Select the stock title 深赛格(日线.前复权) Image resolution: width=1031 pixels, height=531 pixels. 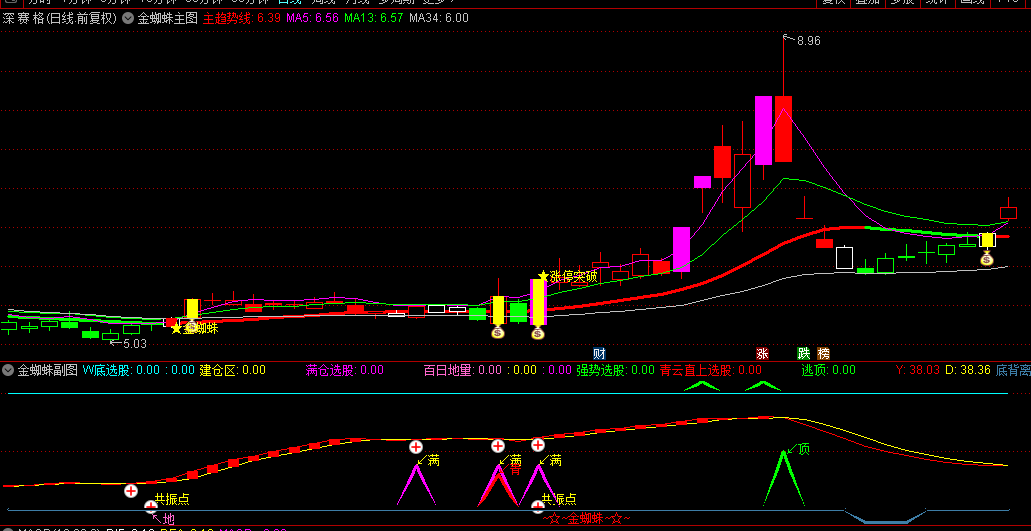pos(59,18)
